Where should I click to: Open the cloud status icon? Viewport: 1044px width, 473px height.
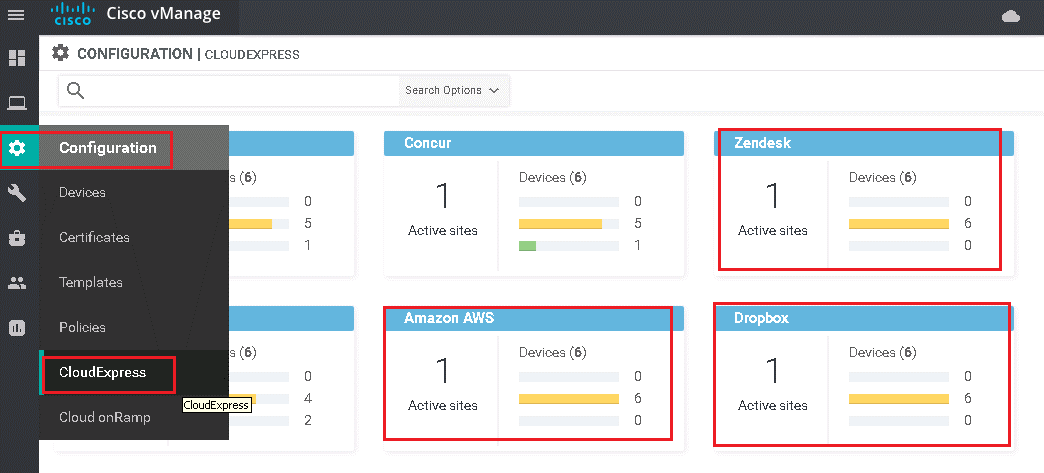1011,17
